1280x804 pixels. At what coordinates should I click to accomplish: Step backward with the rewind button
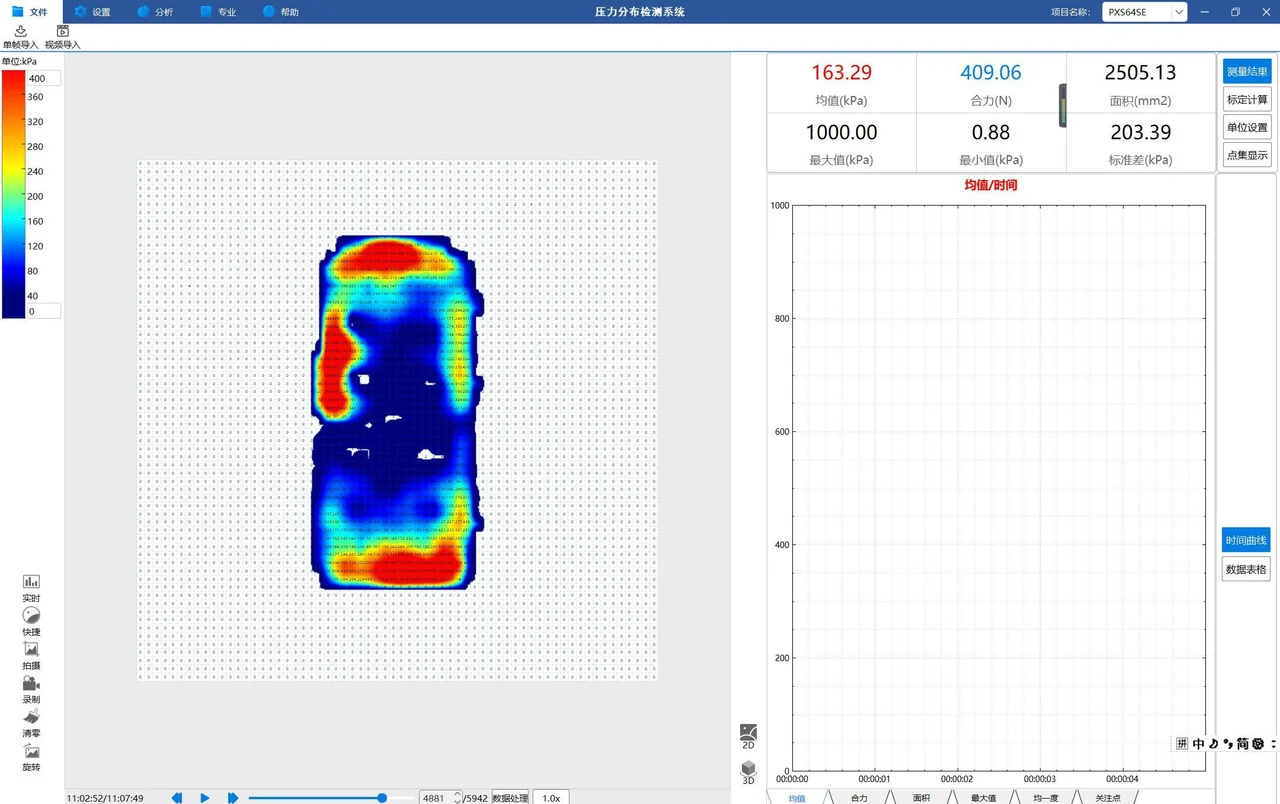177,798
